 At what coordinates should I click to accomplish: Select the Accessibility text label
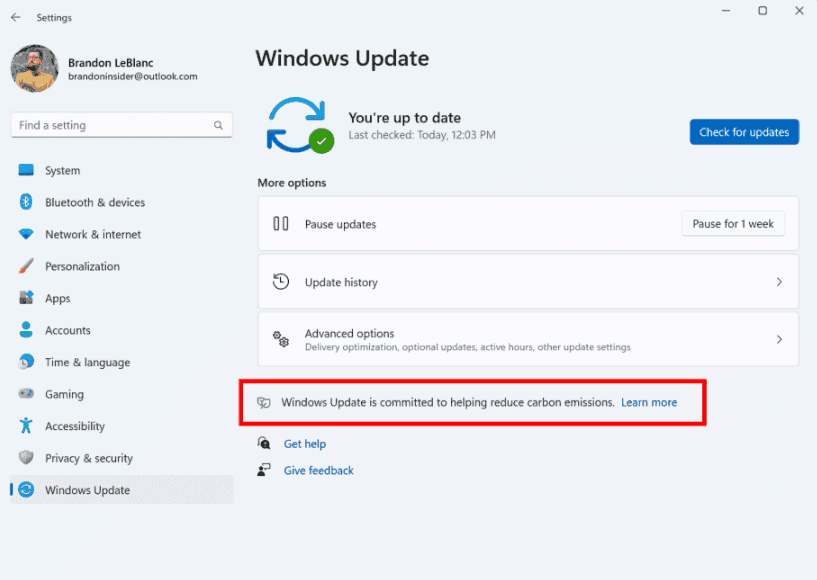click(75, 426)
